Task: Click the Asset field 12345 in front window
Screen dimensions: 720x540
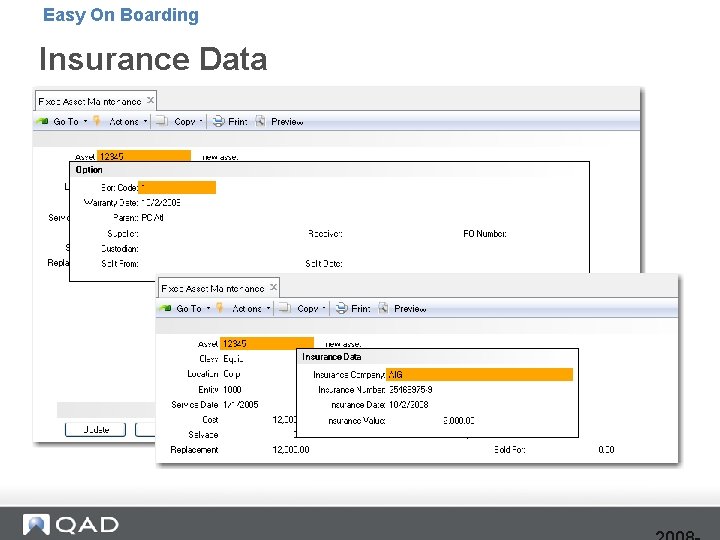Action: [x=267, y=343]
